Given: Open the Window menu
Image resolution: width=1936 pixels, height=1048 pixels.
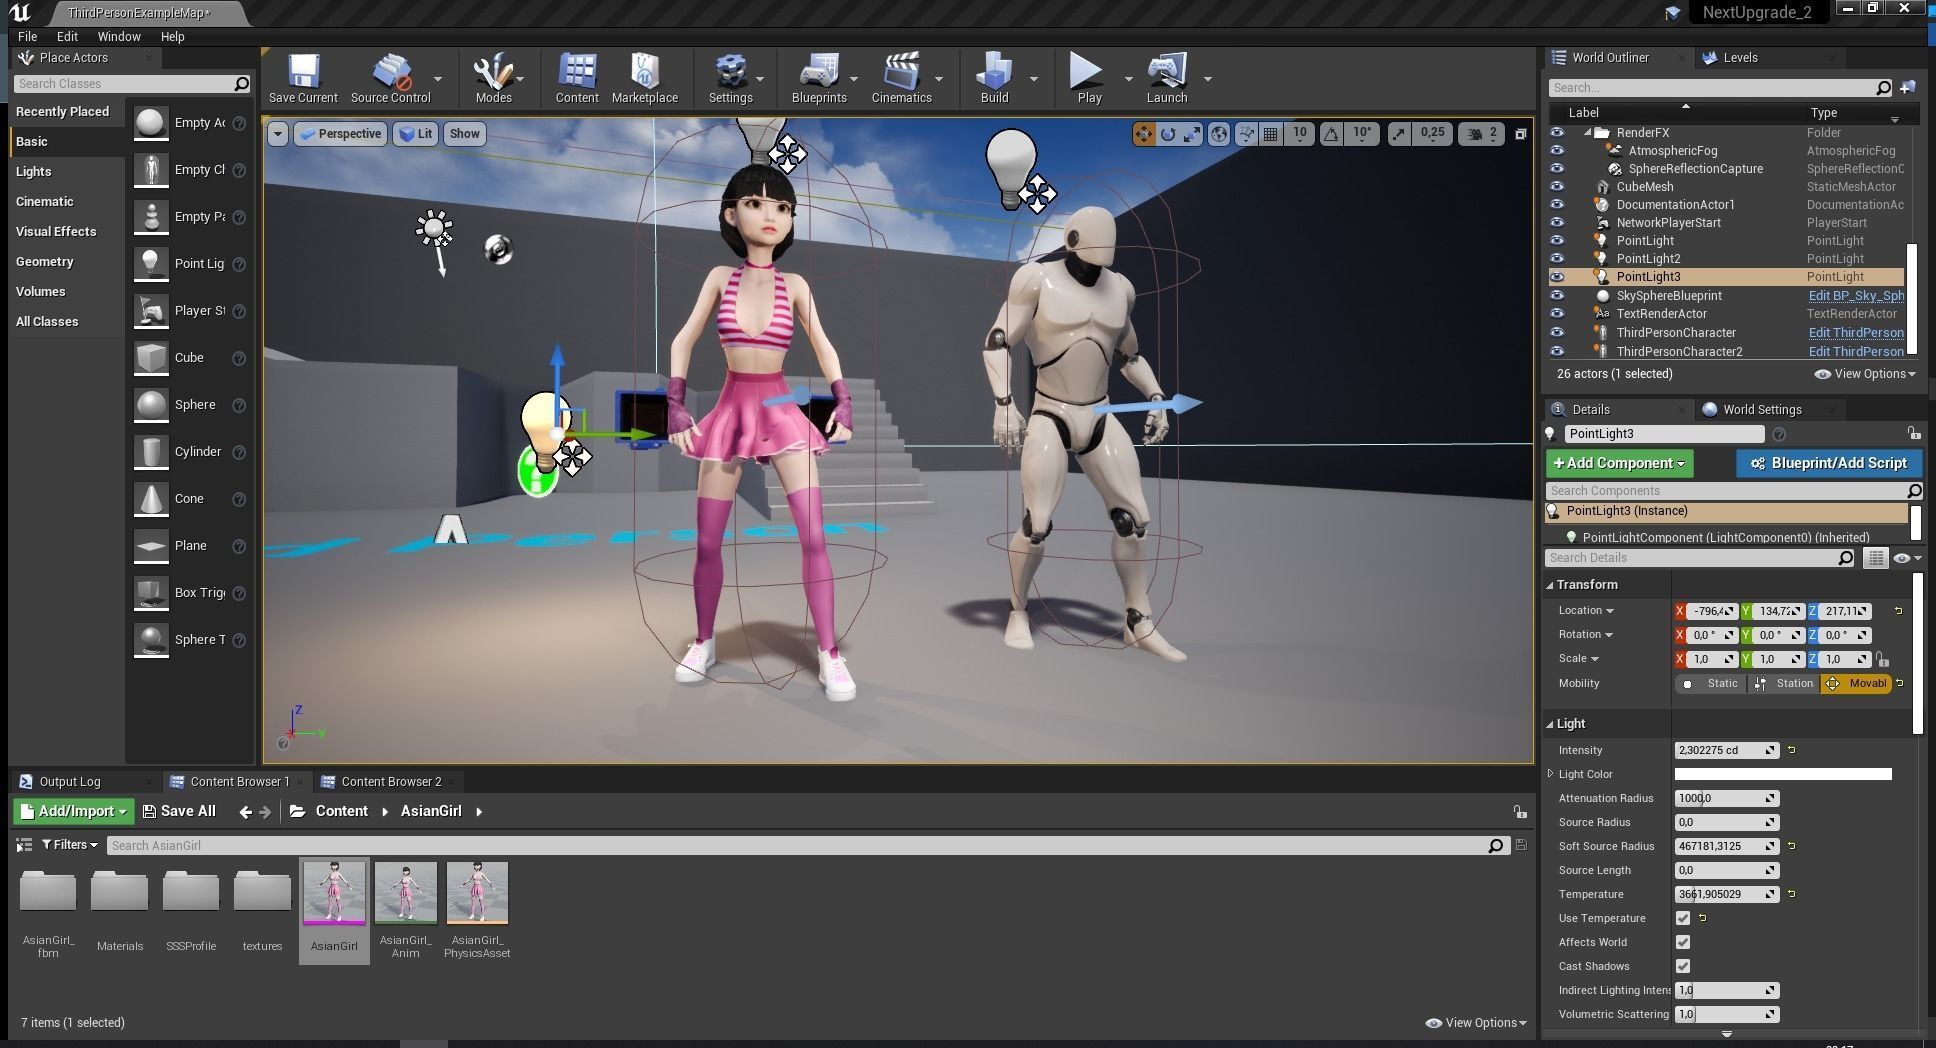Looking at the screenshot, I should [x=119, y=36].
